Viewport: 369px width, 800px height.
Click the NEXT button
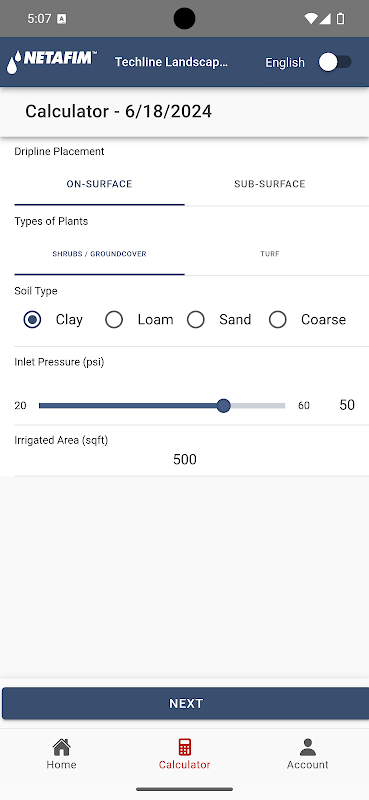coord(185,704)
